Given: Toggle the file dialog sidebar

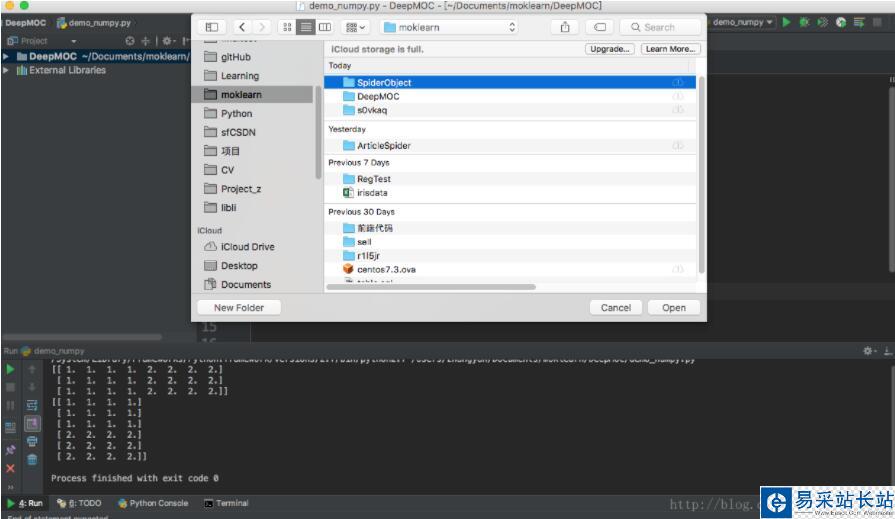Looking at the screenshot, I should point(212,27).
